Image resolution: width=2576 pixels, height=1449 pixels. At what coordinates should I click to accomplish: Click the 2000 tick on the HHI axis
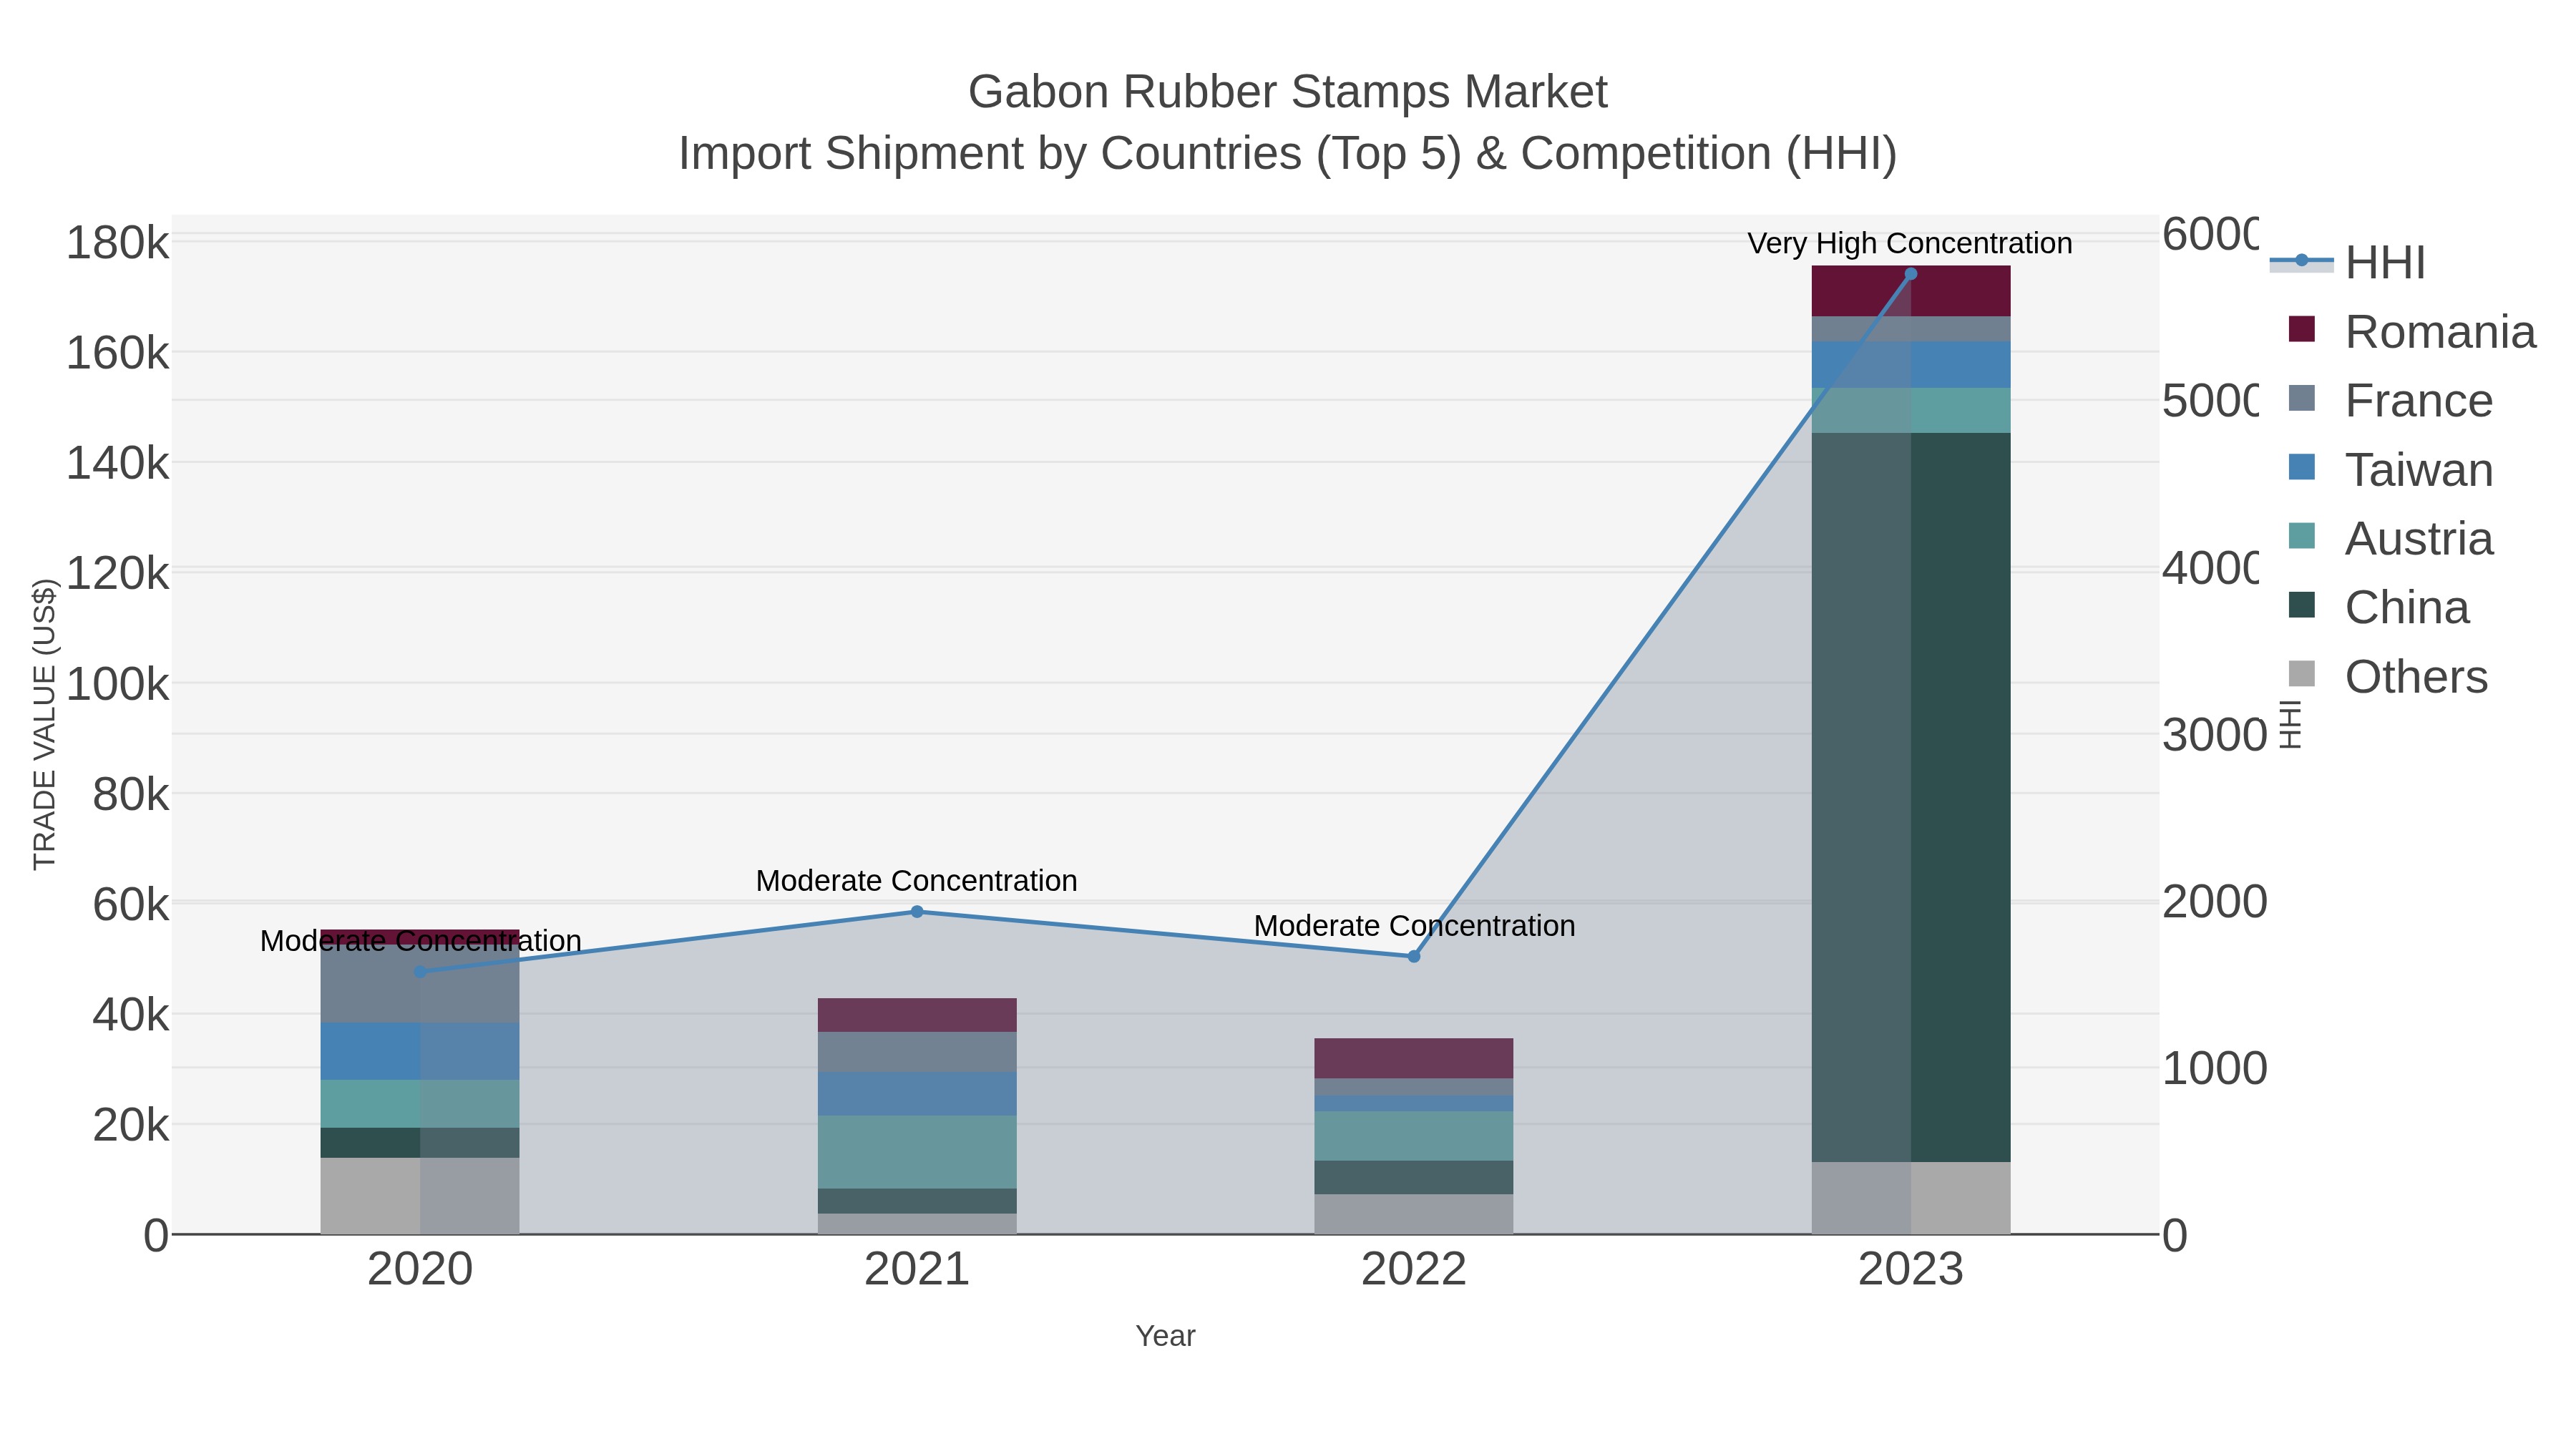click(x=2214, y=902)
